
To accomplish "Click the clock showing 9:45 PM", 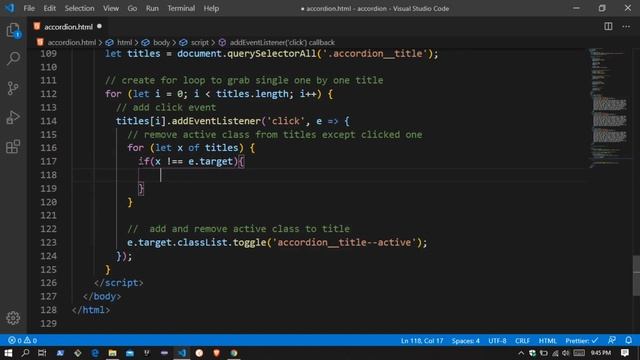I will pyautogui.click(x=601, y=353).
